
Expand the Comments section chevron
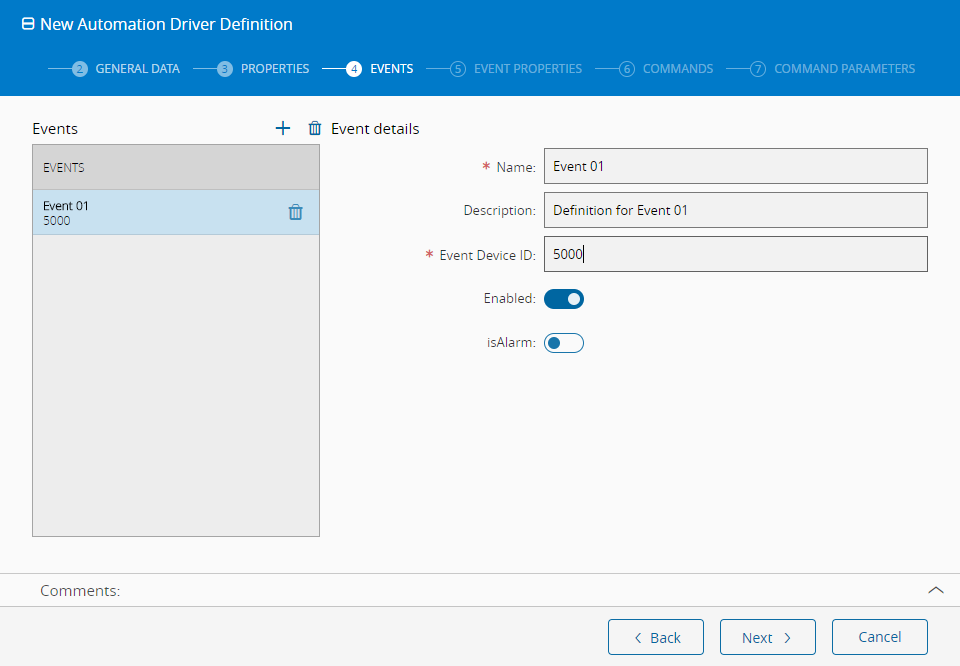coord(936,590)
